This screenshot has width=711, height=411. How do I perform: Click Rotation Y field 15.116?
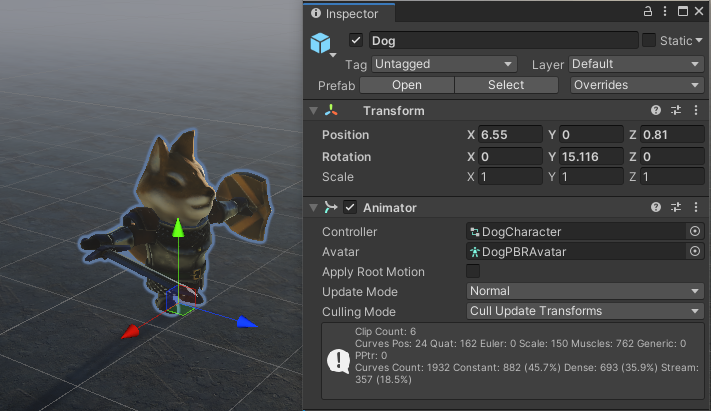coord(591,157)
